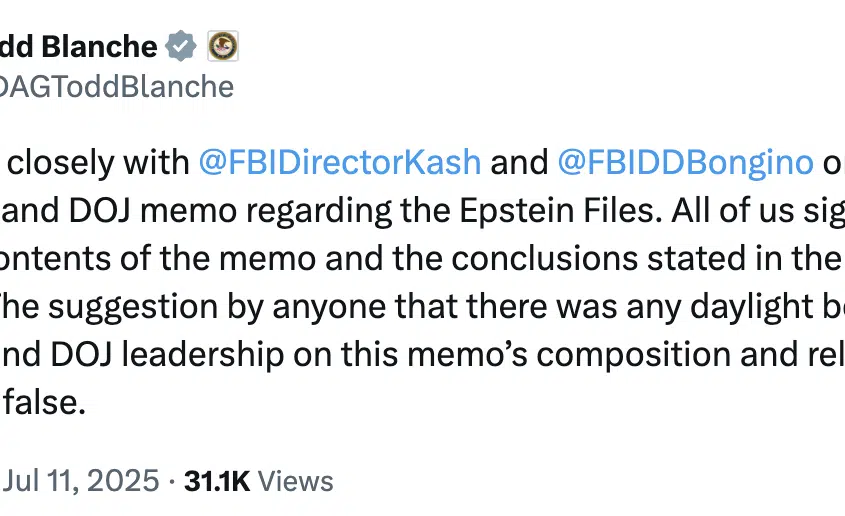The height and width of the screenshot is (516, 845).
Task: Click the word "false." ending the post
Action: pyautogui.click(x=45, y=402)
